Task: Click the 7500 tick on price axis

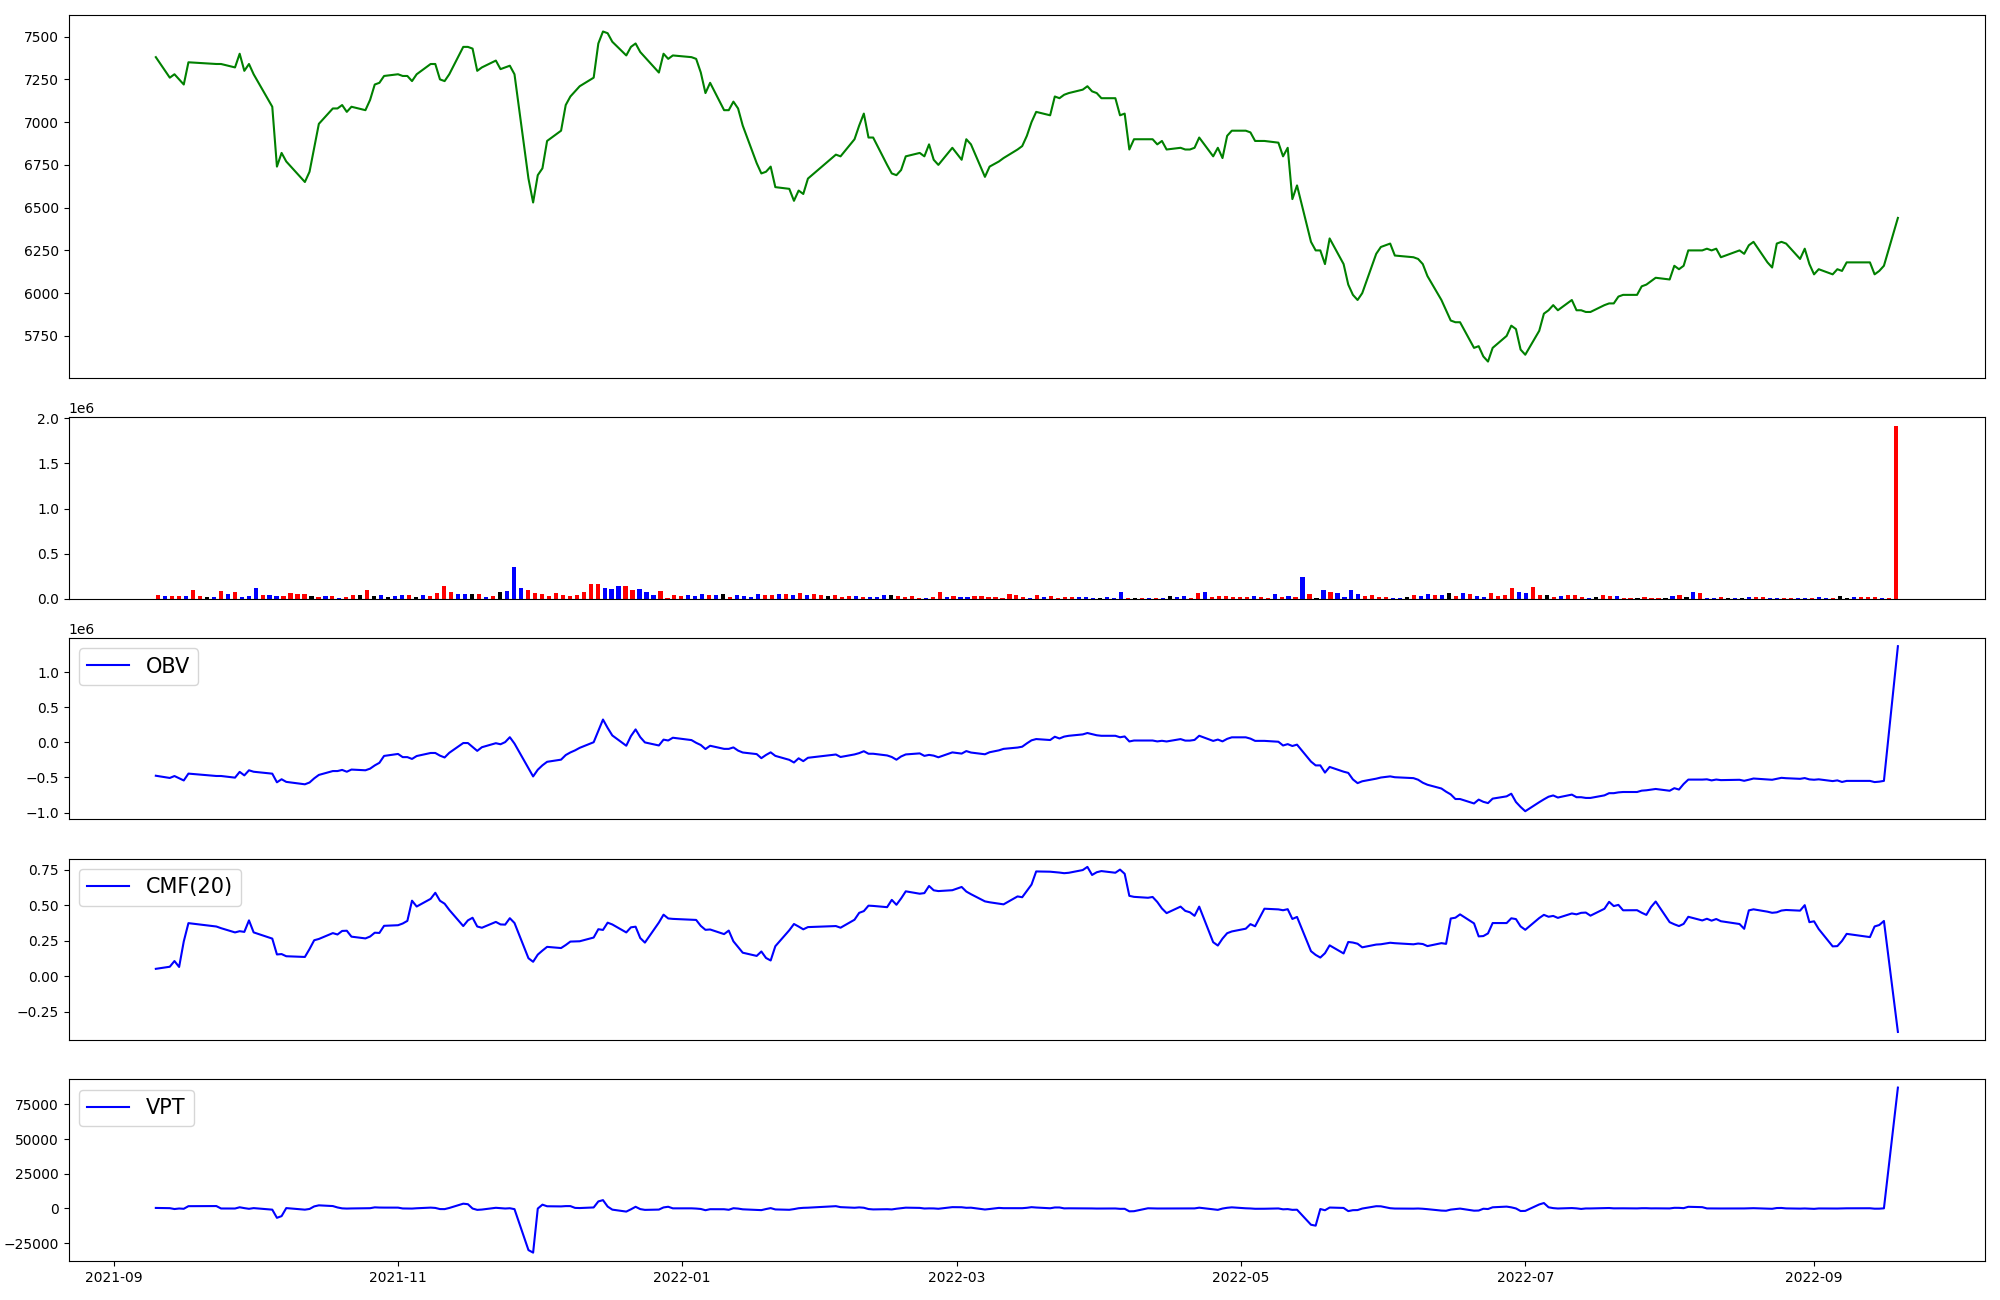Action: point(41,38)
